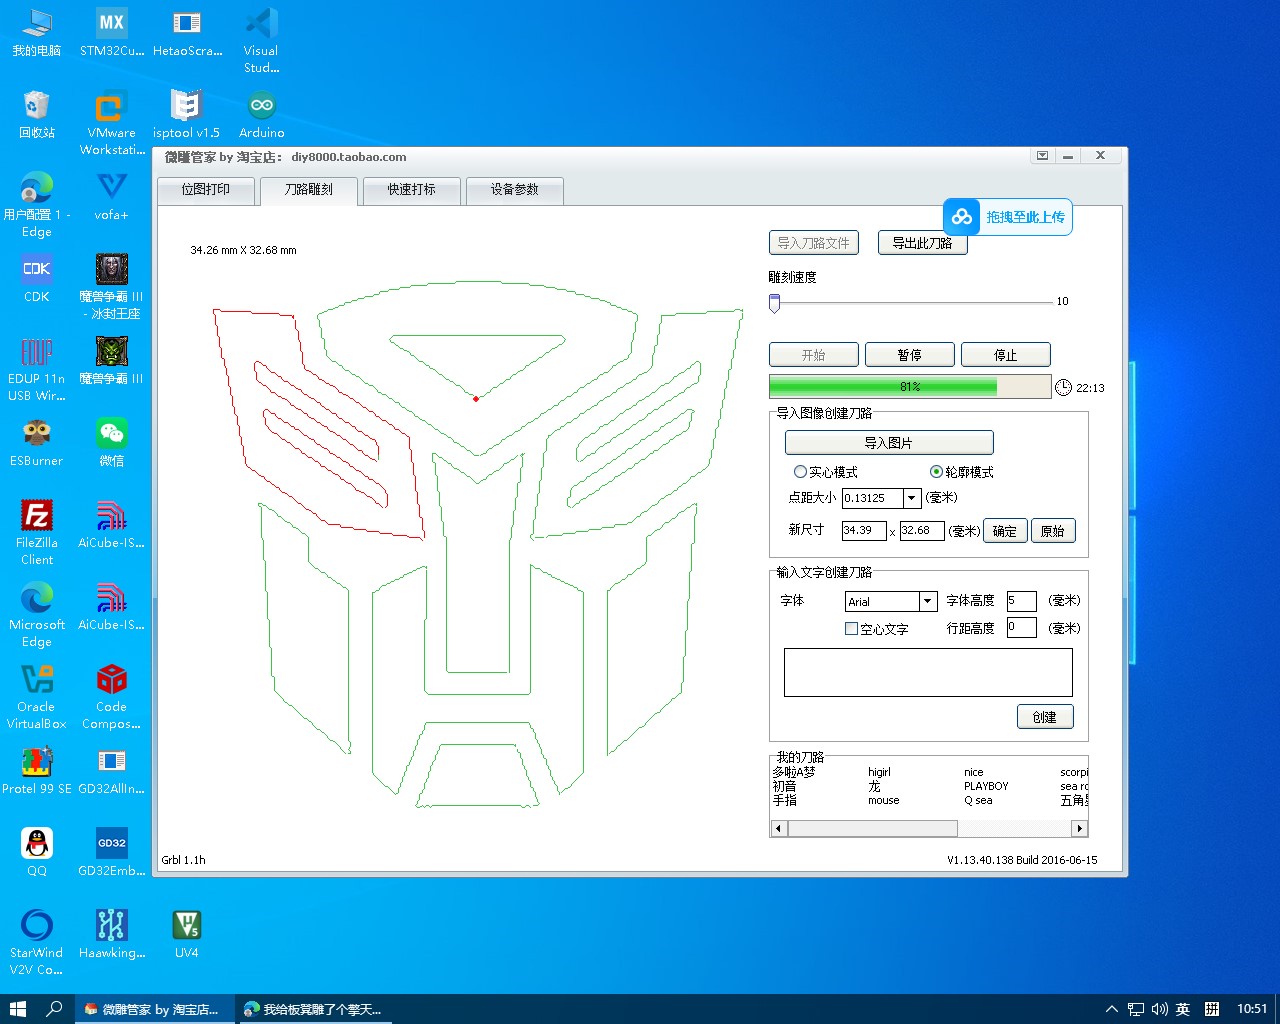Click the 雕刻速度 slider handle

pos(774,302)
